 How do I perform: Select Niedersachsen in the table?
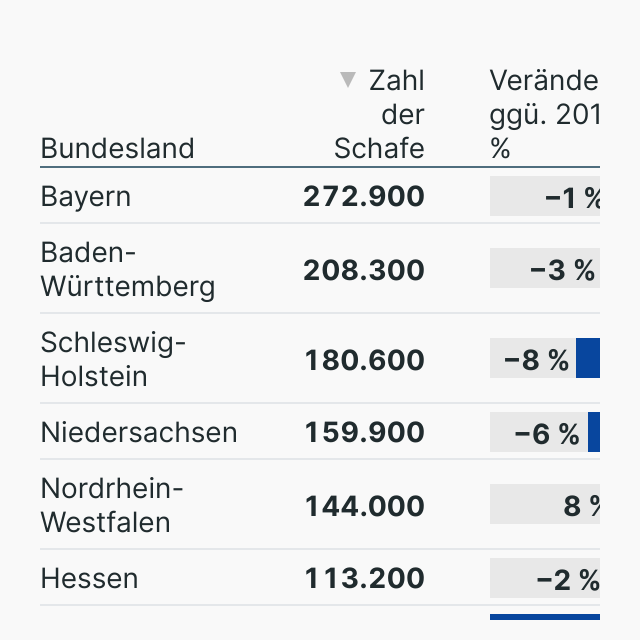coord(139,432)
